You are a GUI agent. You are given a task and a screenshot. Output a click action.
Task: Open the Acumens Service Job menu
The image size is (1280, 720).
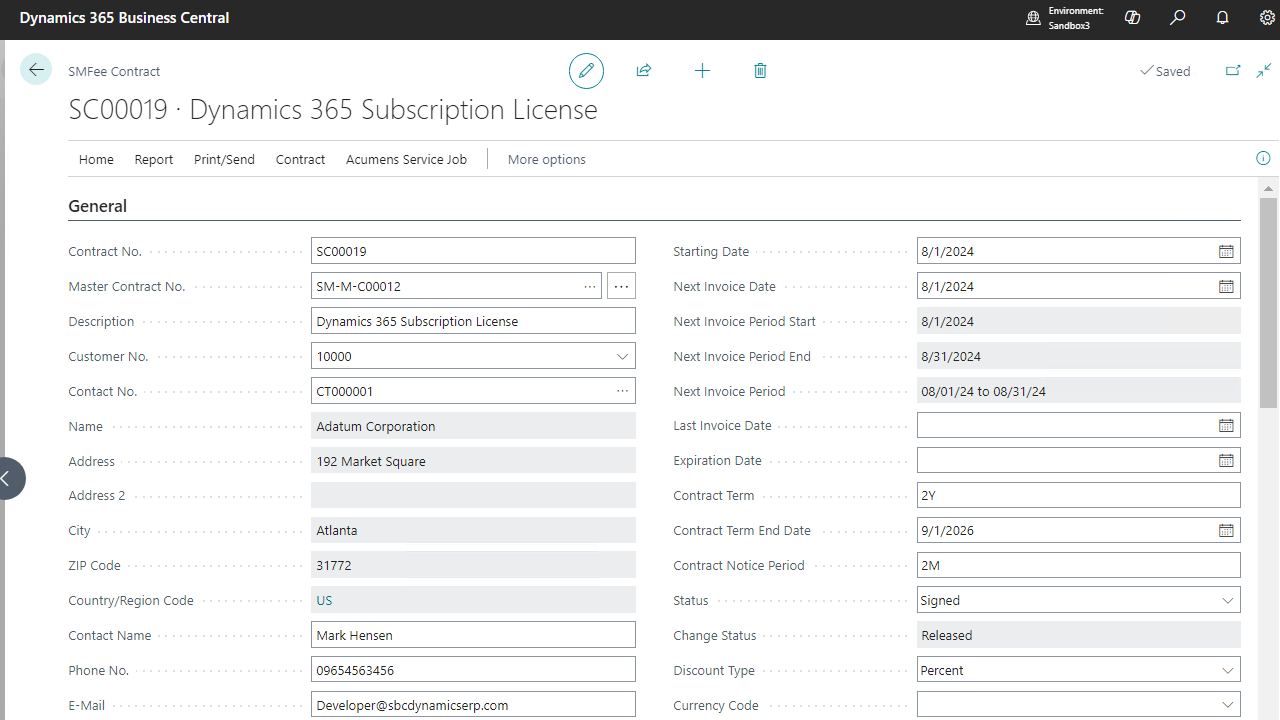(406, 159)
